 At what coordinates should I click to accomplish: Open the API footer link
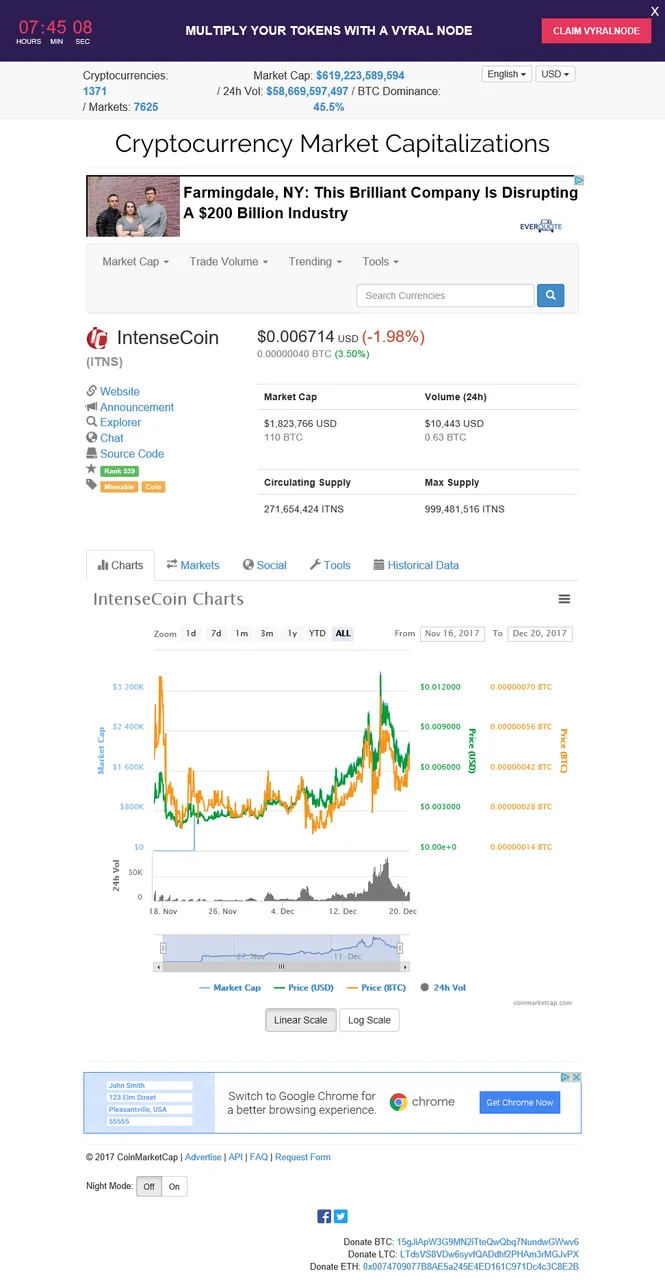click(x=236, y=1157)
